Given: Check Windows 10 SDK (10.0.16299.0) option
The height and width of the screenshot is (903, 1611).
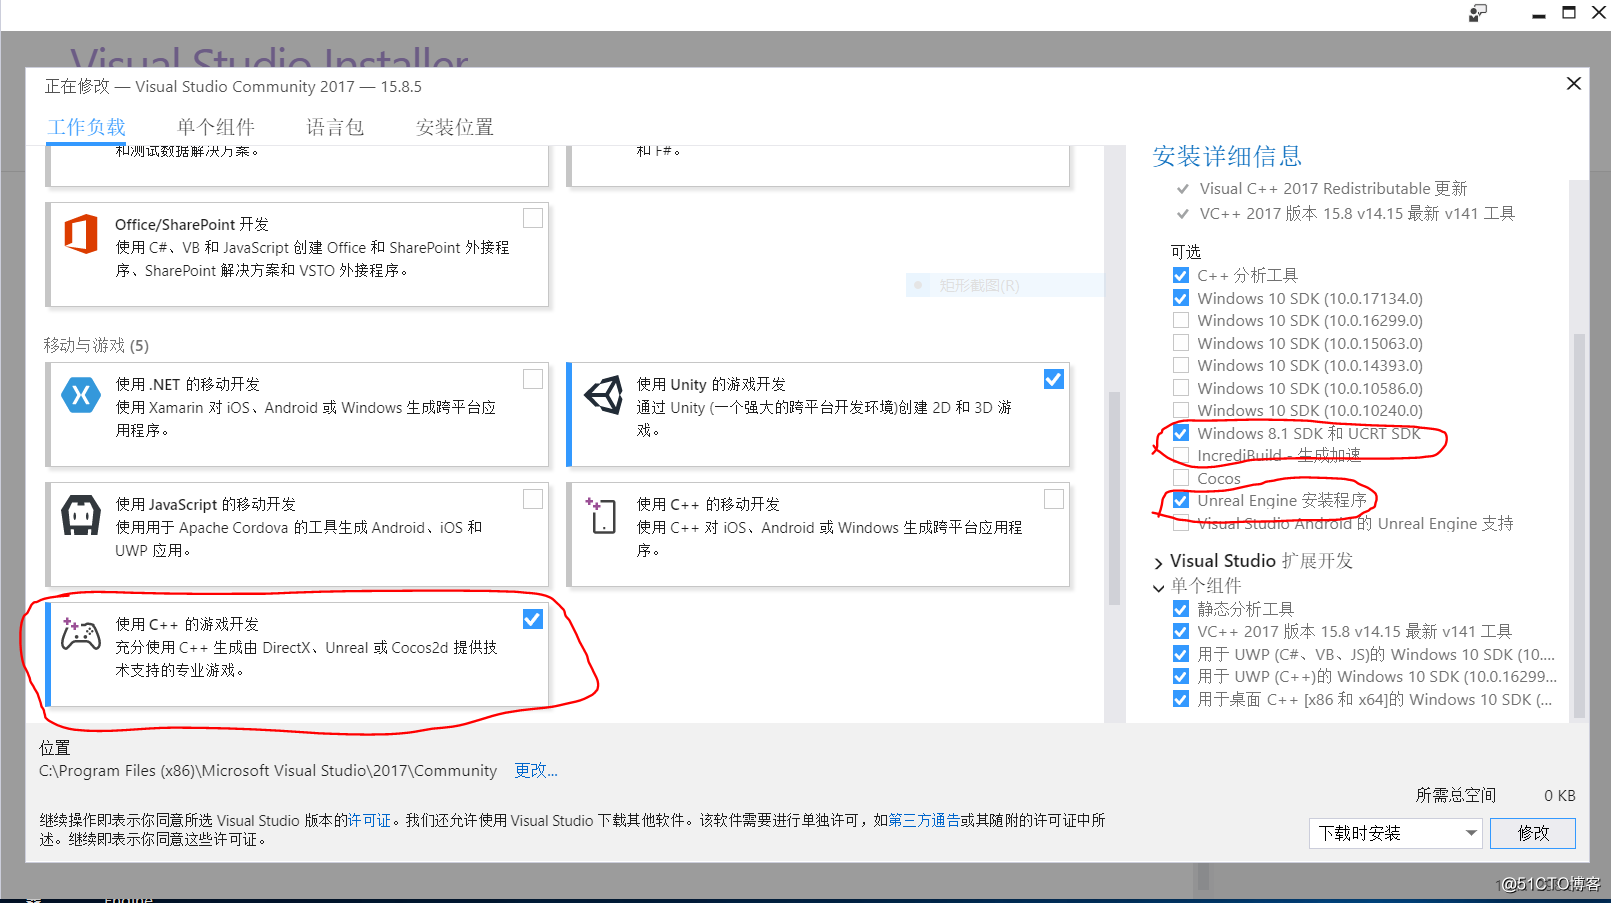Looking at the screenshot, I should 1181,320.
